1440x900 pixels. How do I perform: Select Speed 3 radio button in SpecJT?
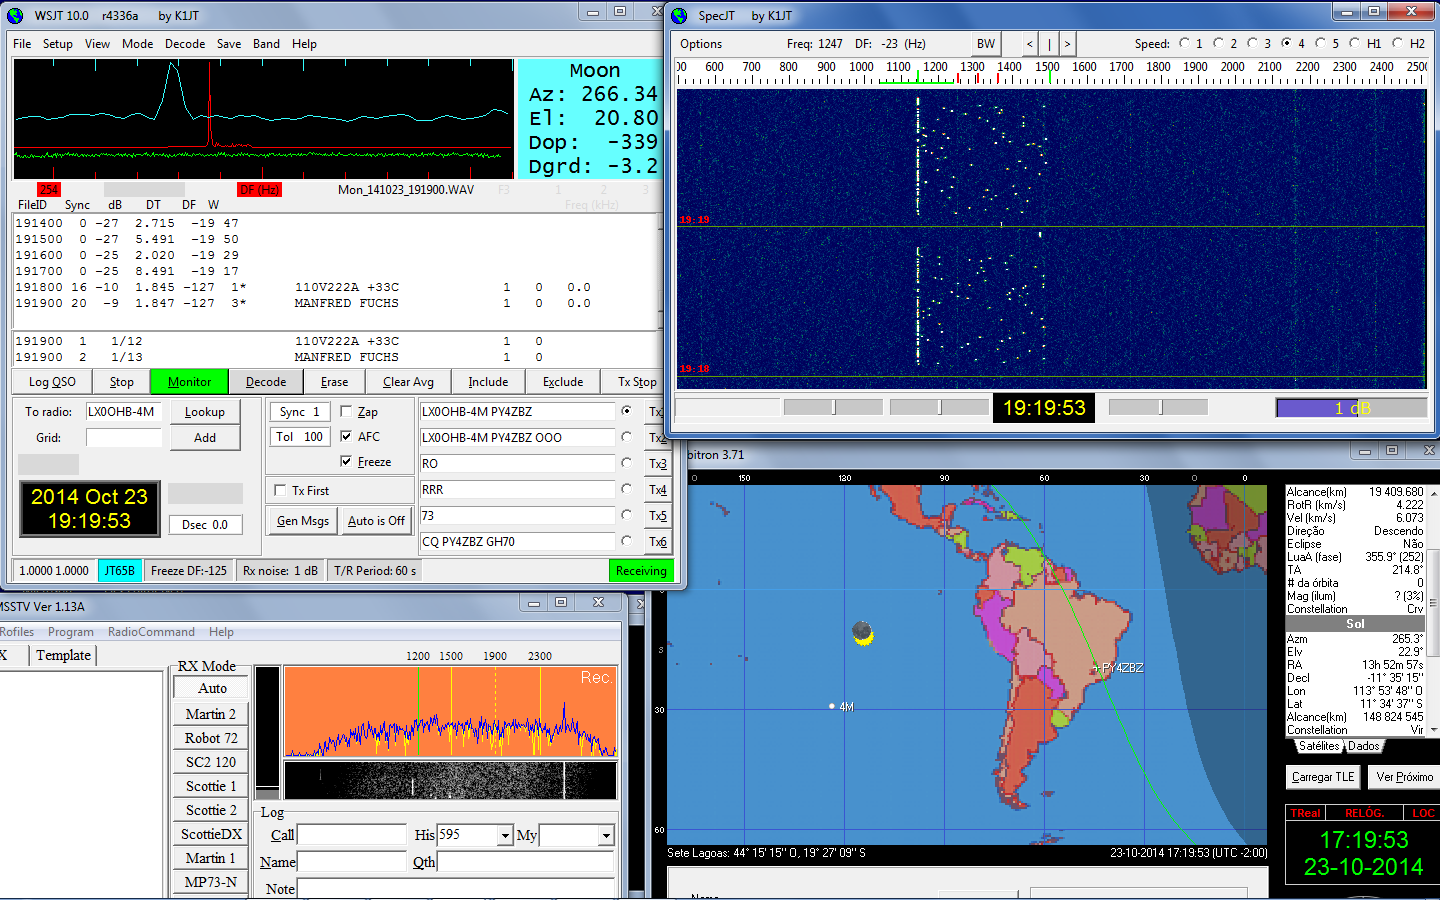click(x=1252, y=43)
